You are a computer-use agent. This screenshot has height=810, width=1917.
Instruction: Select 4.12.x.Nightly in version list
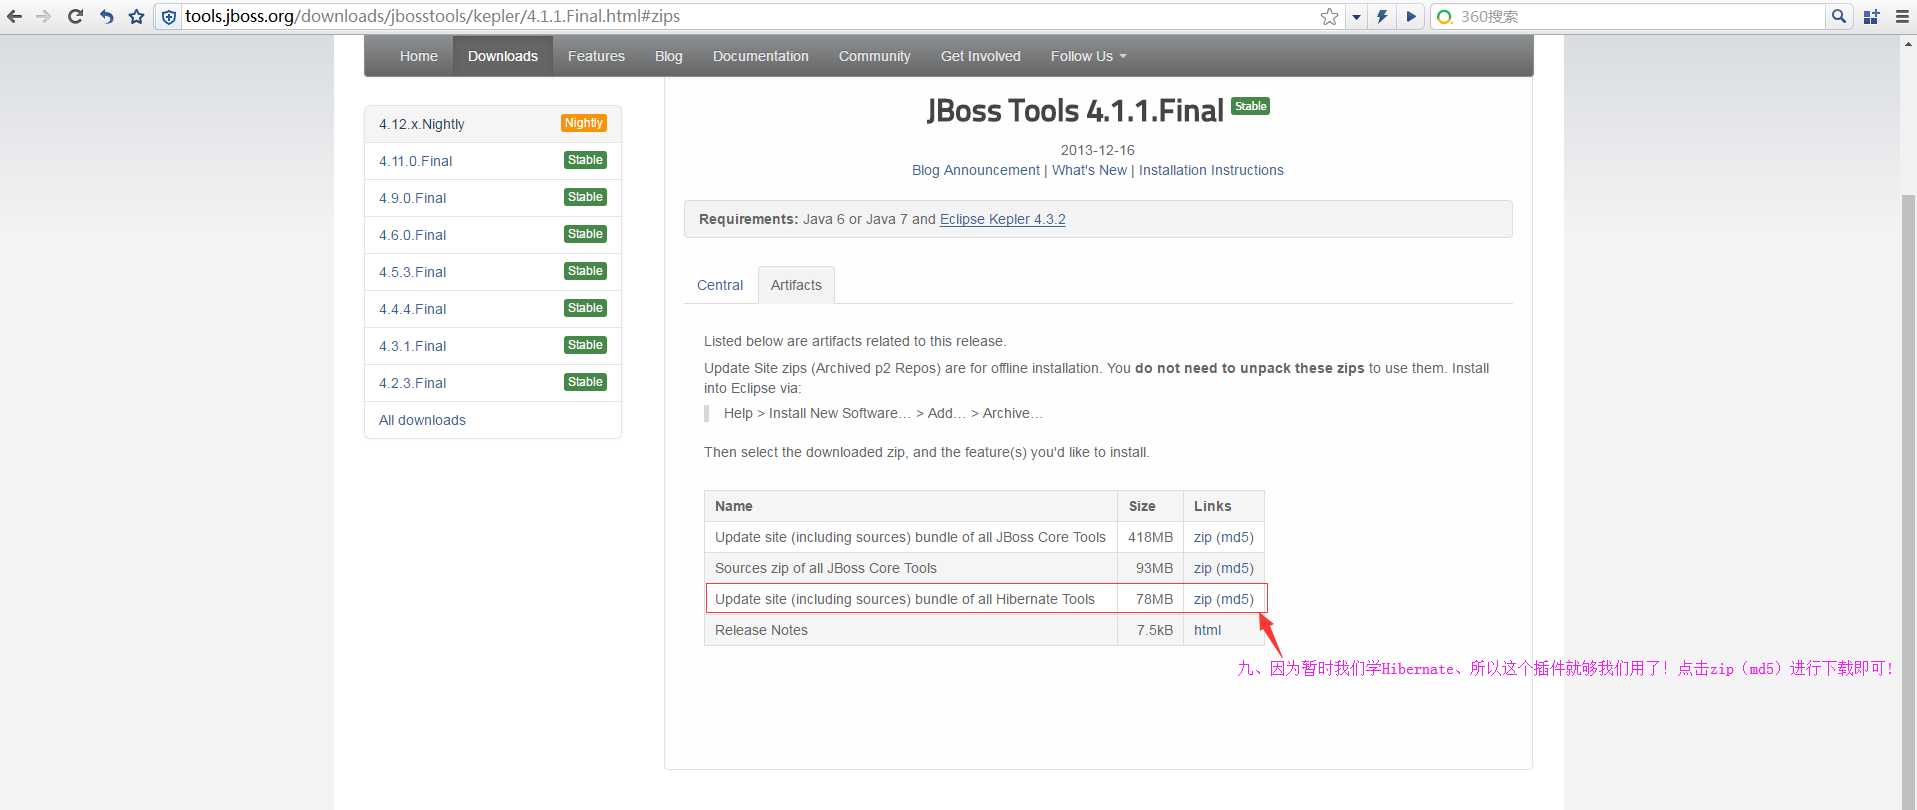(x=493, y=124)
